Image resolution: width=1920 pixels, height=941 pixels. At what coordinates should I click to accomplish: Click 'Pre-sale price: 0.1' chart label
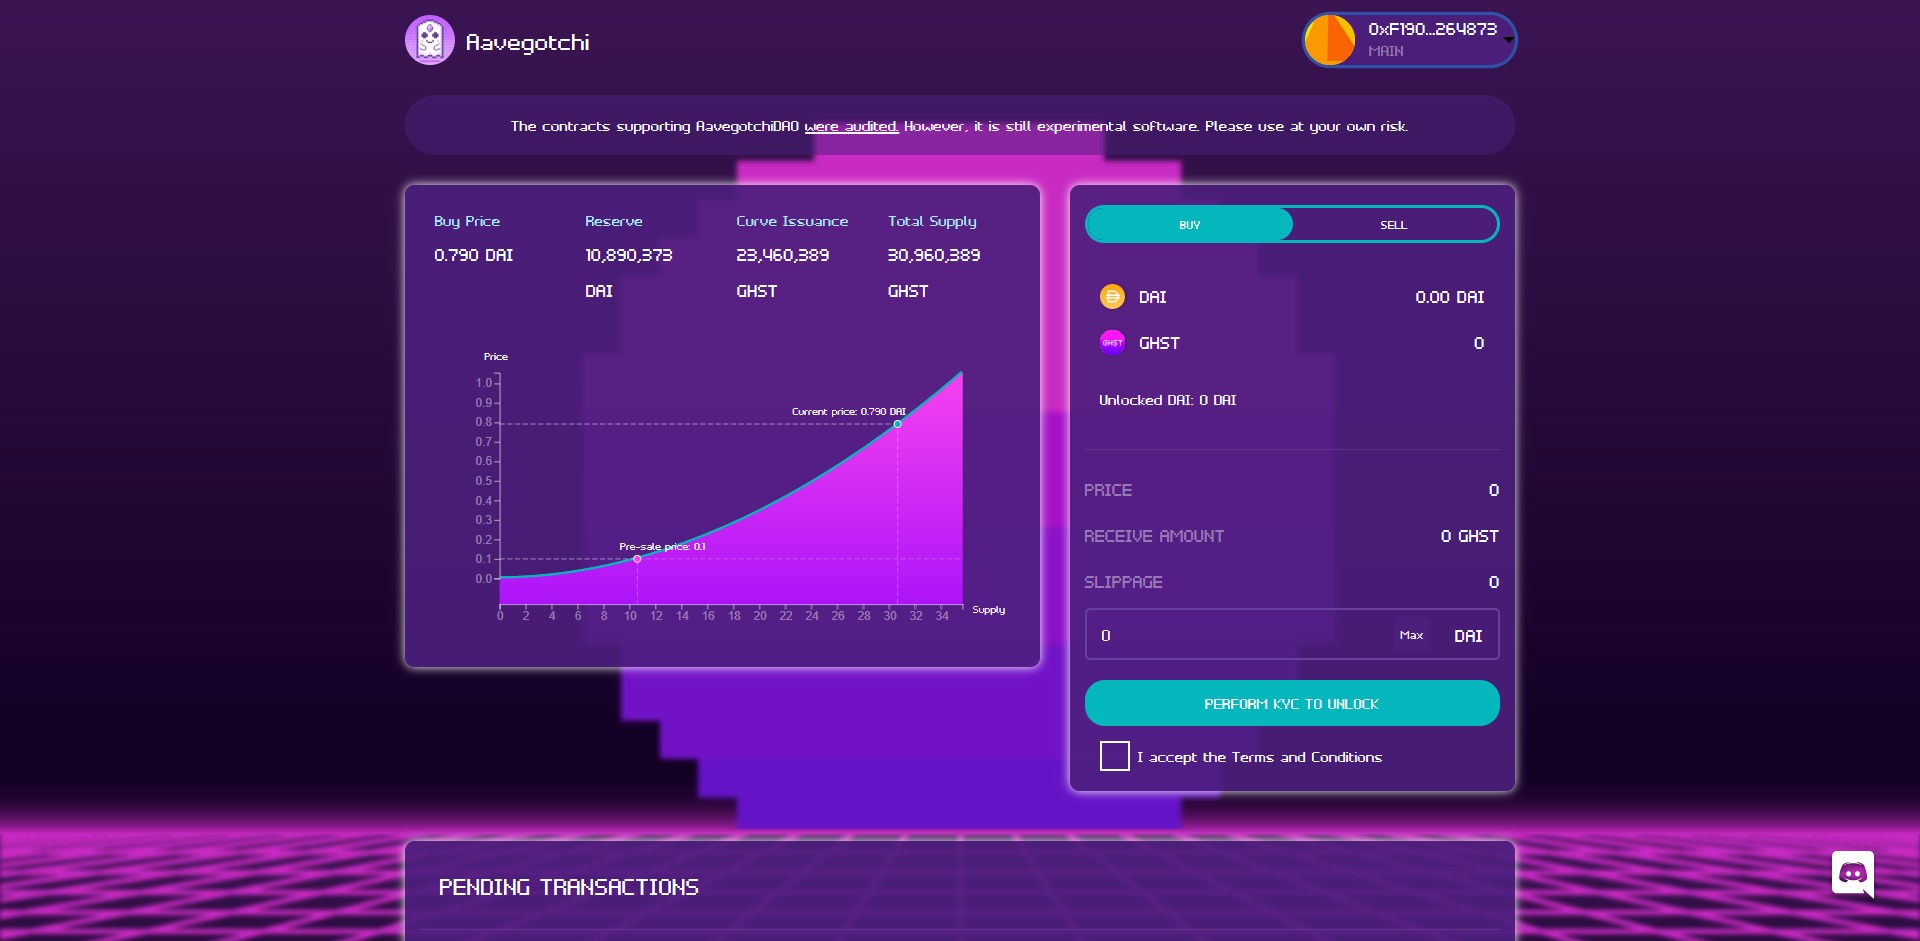(x=662, y=546)
